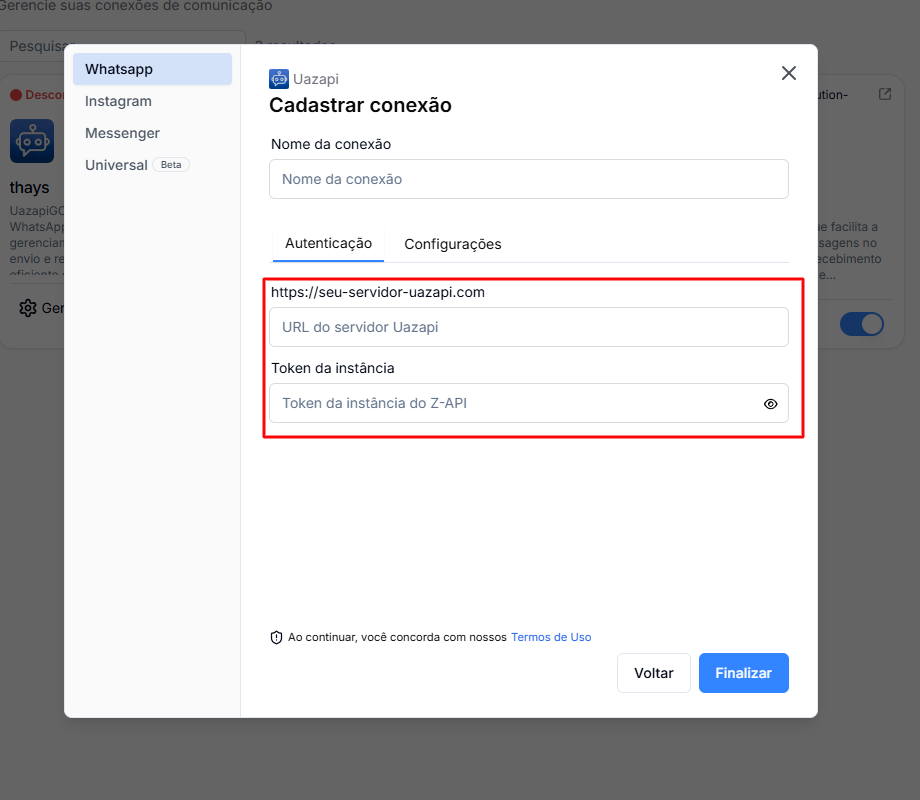The height and width of the screenshot is (800, 920).
Task: Close the Cadastrar conexão dialog
Action: (789, 73)
